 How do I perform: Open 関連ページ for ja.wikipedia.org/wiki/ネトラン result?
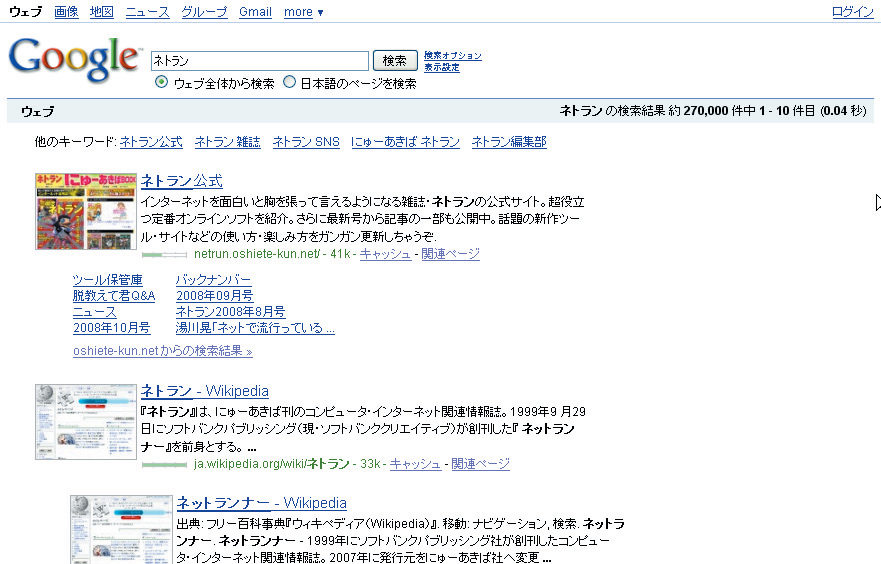[x=480, y=464]
